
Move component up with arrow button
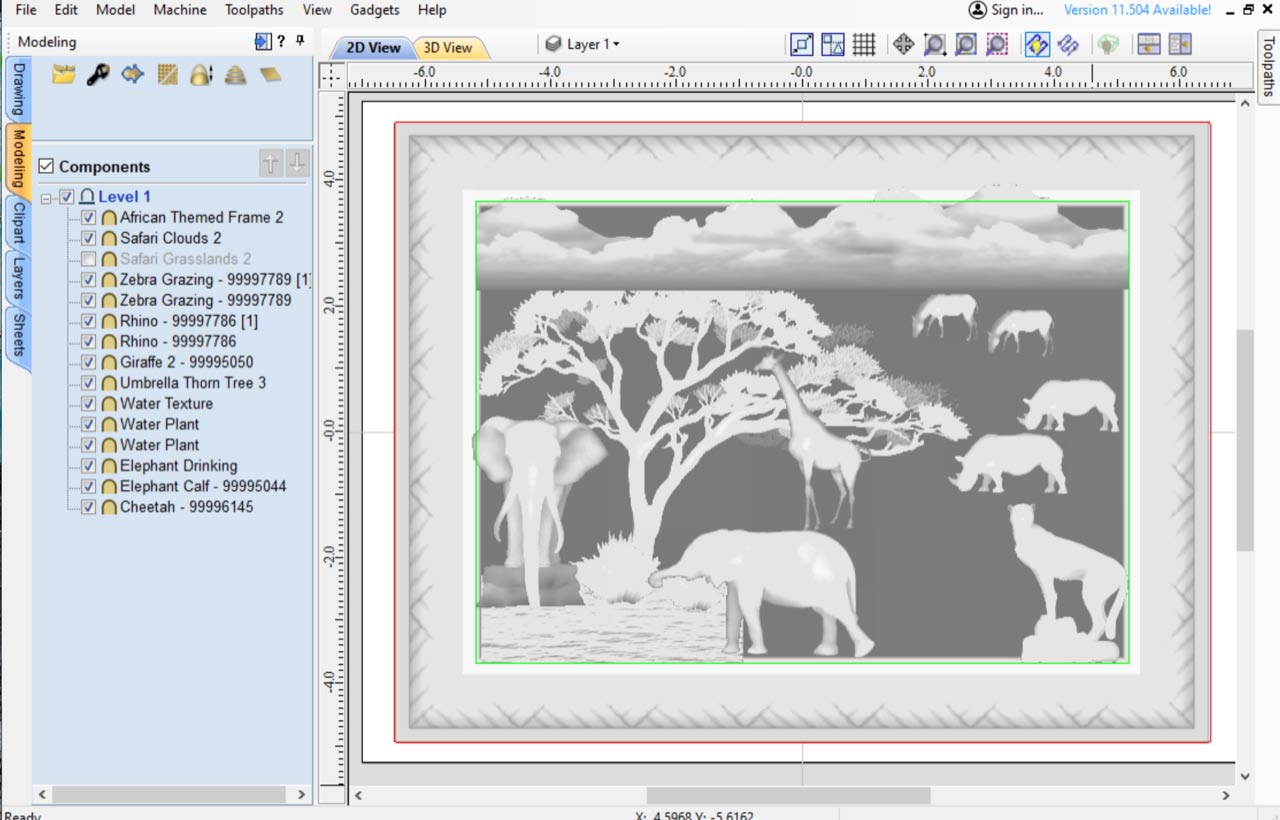pyautogui.click(x=270, y=164)
